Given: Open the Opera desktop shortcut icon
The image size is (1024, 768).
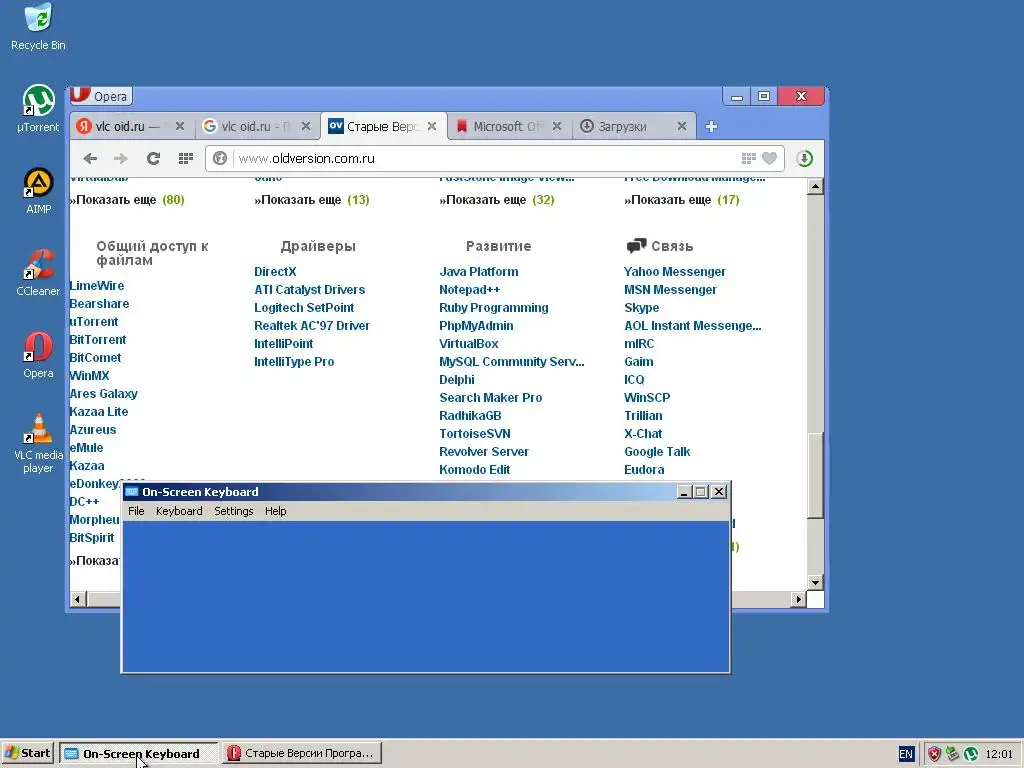Looking at the screenshot, I should 38,355.
